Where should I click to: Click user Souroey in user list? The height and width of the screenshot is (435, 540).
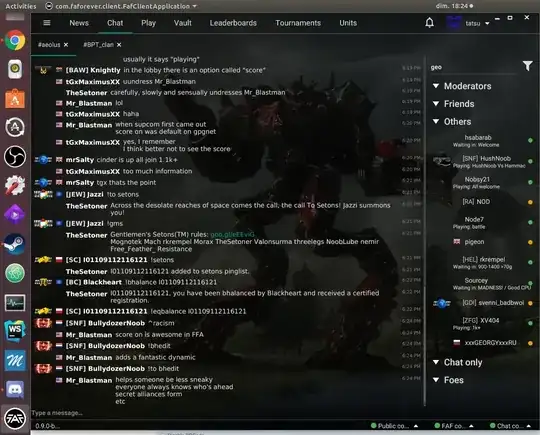point(476,281)
